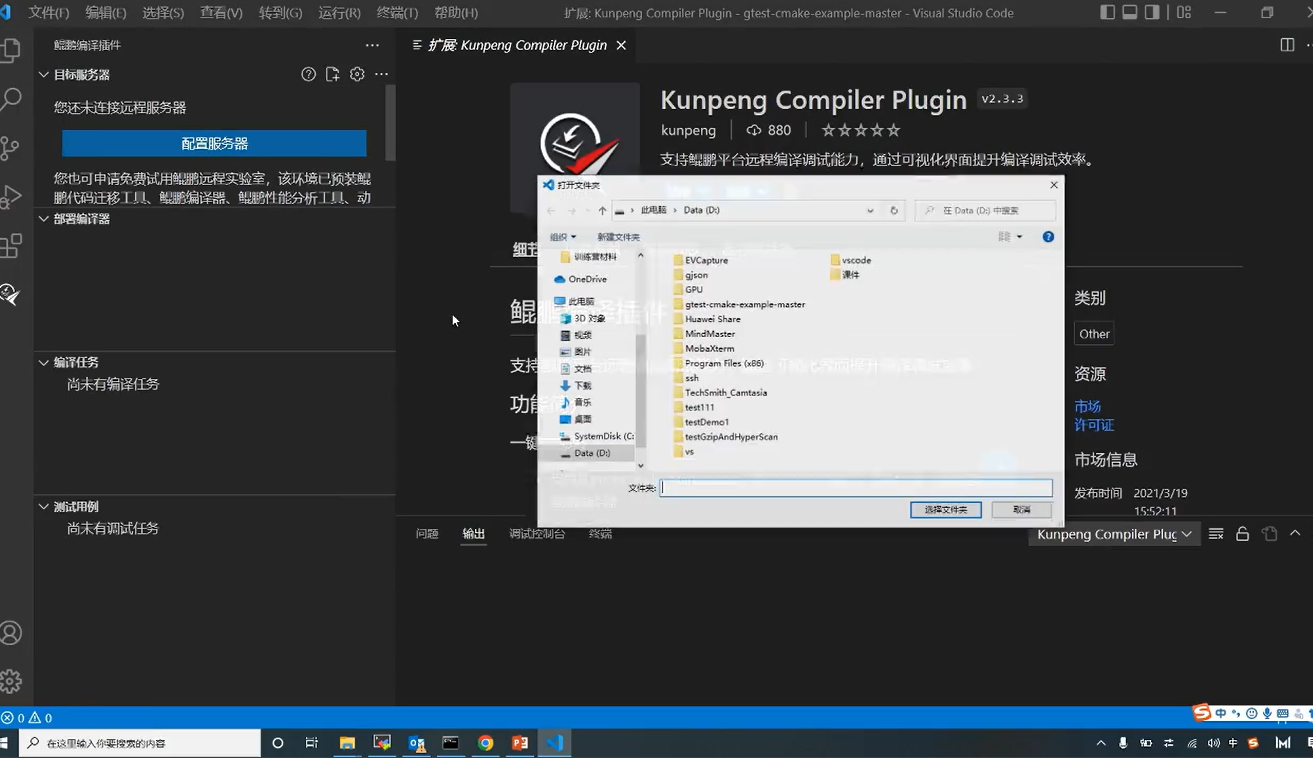Open more actions for the 鲲鹏编译插件 sidebar
This screenshot has width=1313, height=758.
click(372, 45)
